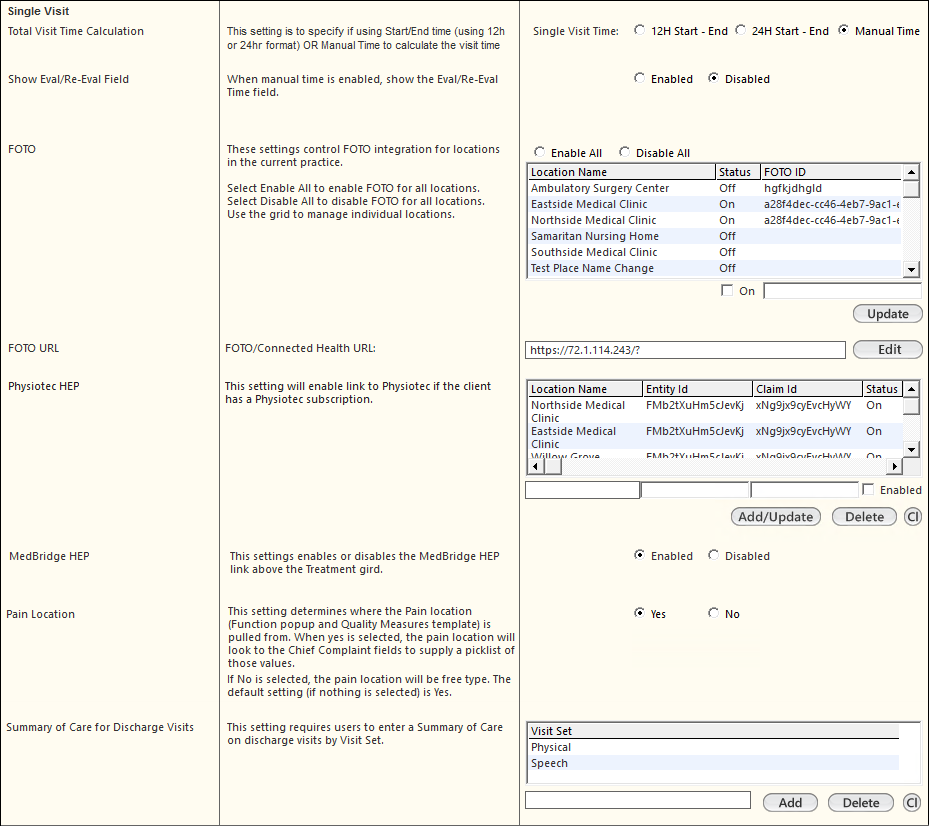Click Physiotec location name input field
Image resolution: width=929 pixels, height=826 pixels.
pyautogui.click(x=582, y=490)
